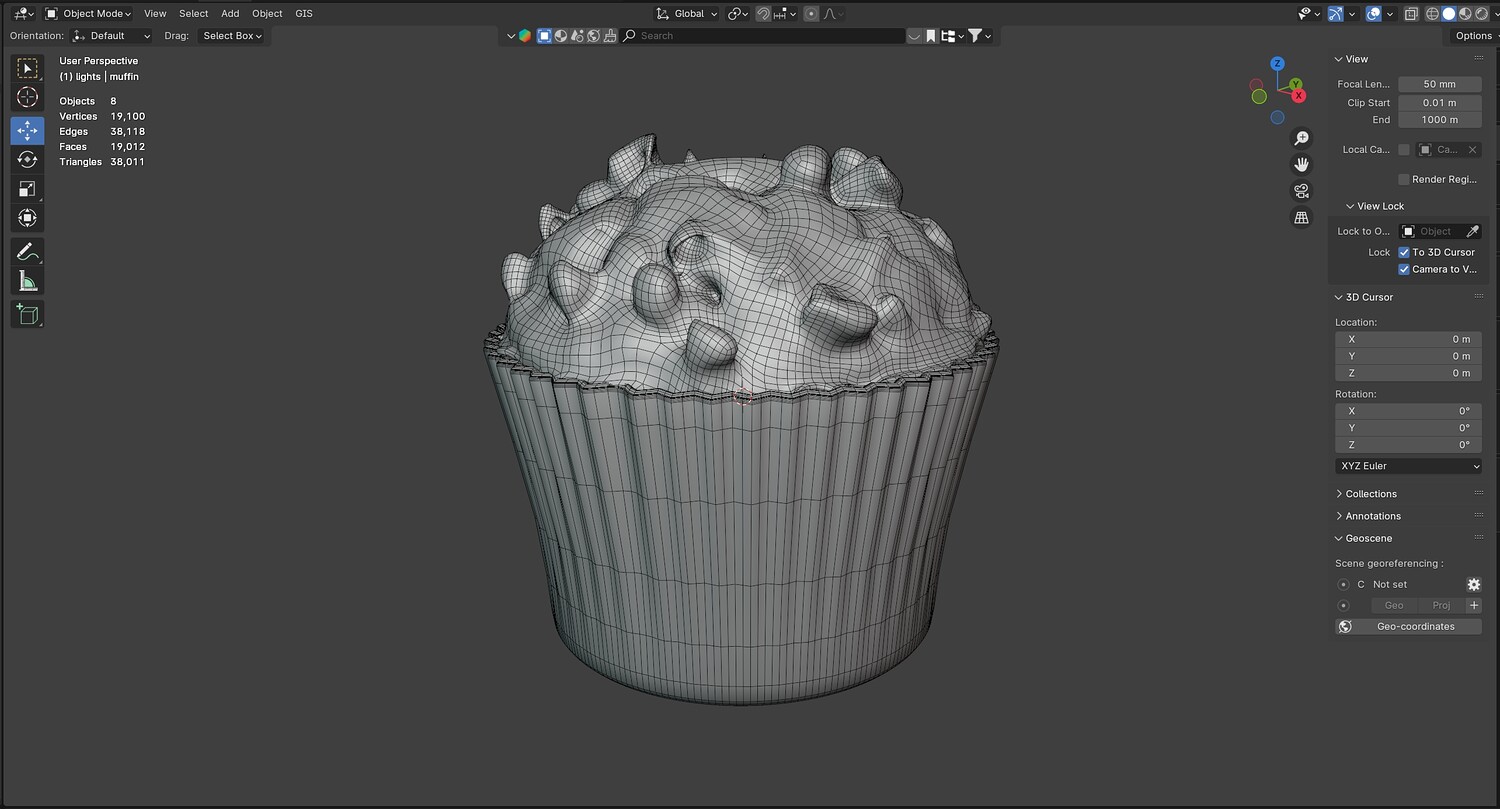Image resolution: width=1500 pixels, height=809 pixels.
Task: Open the Orientation Default dropdown
Action: pos(112,36)
